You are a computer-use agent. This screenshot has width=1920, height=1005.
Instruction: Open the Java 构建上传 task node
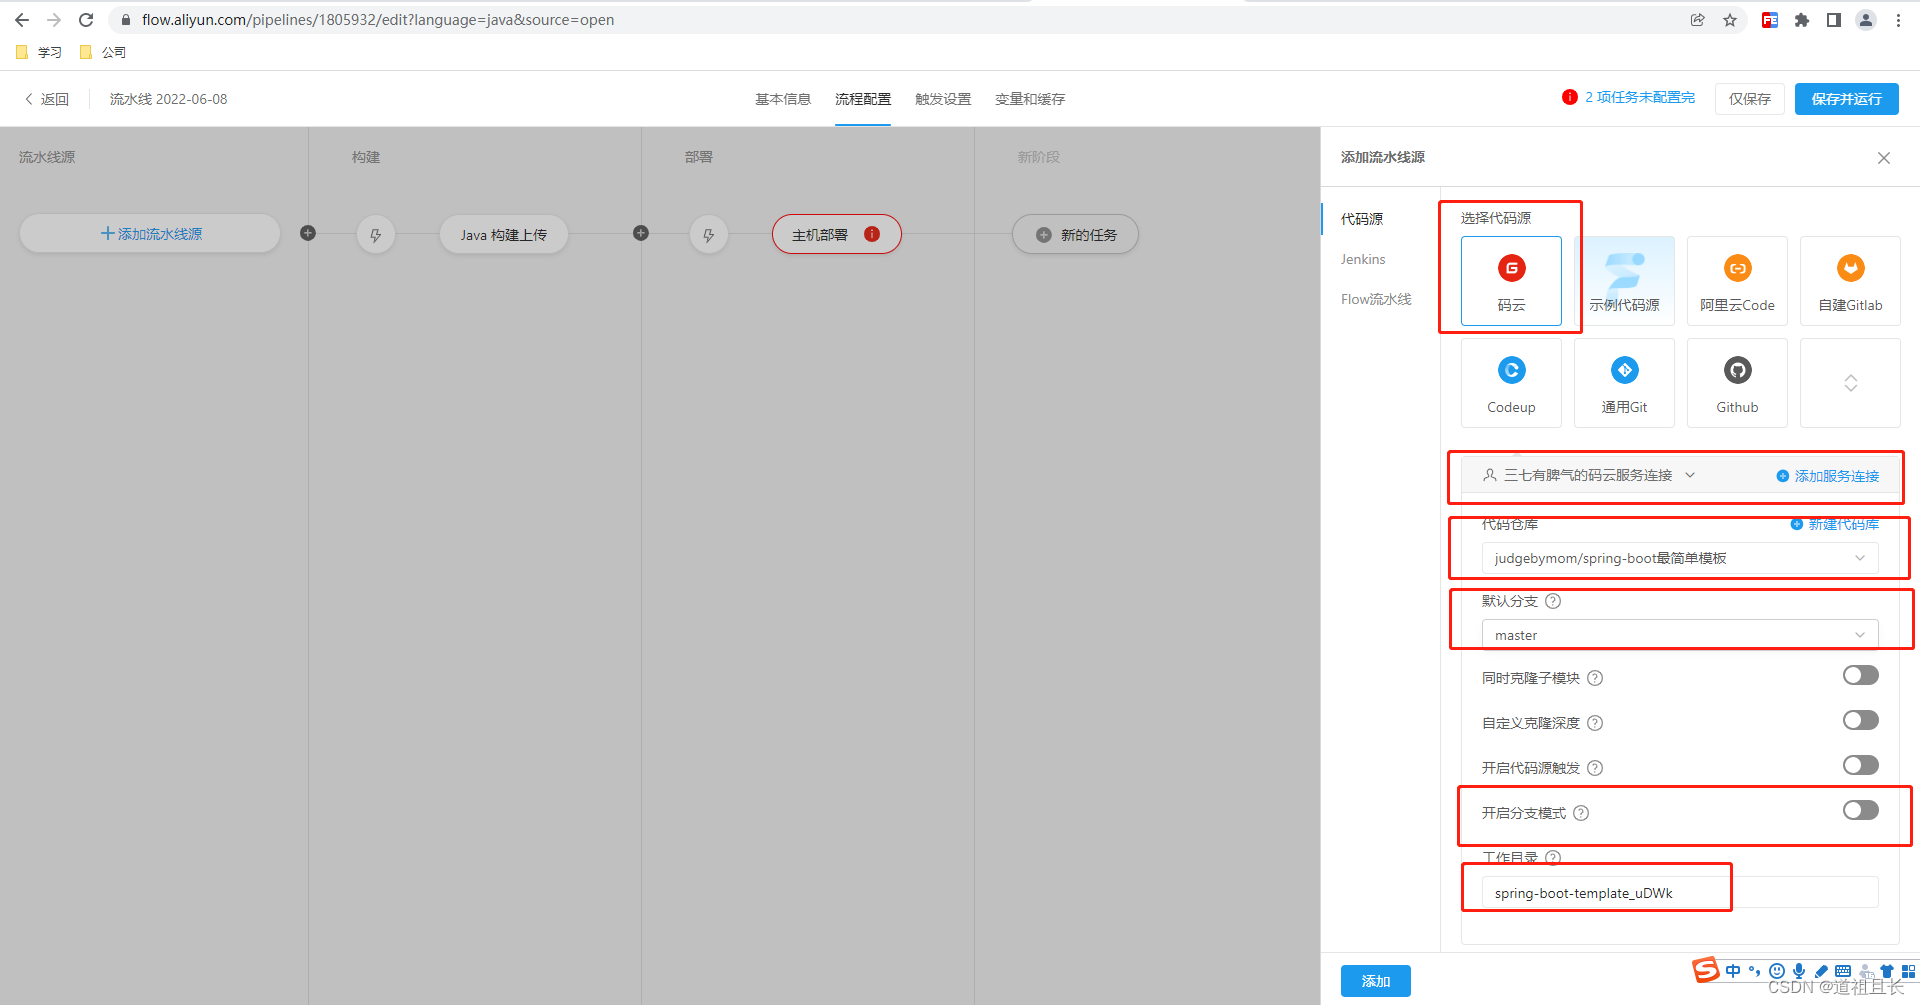(504, 235)
